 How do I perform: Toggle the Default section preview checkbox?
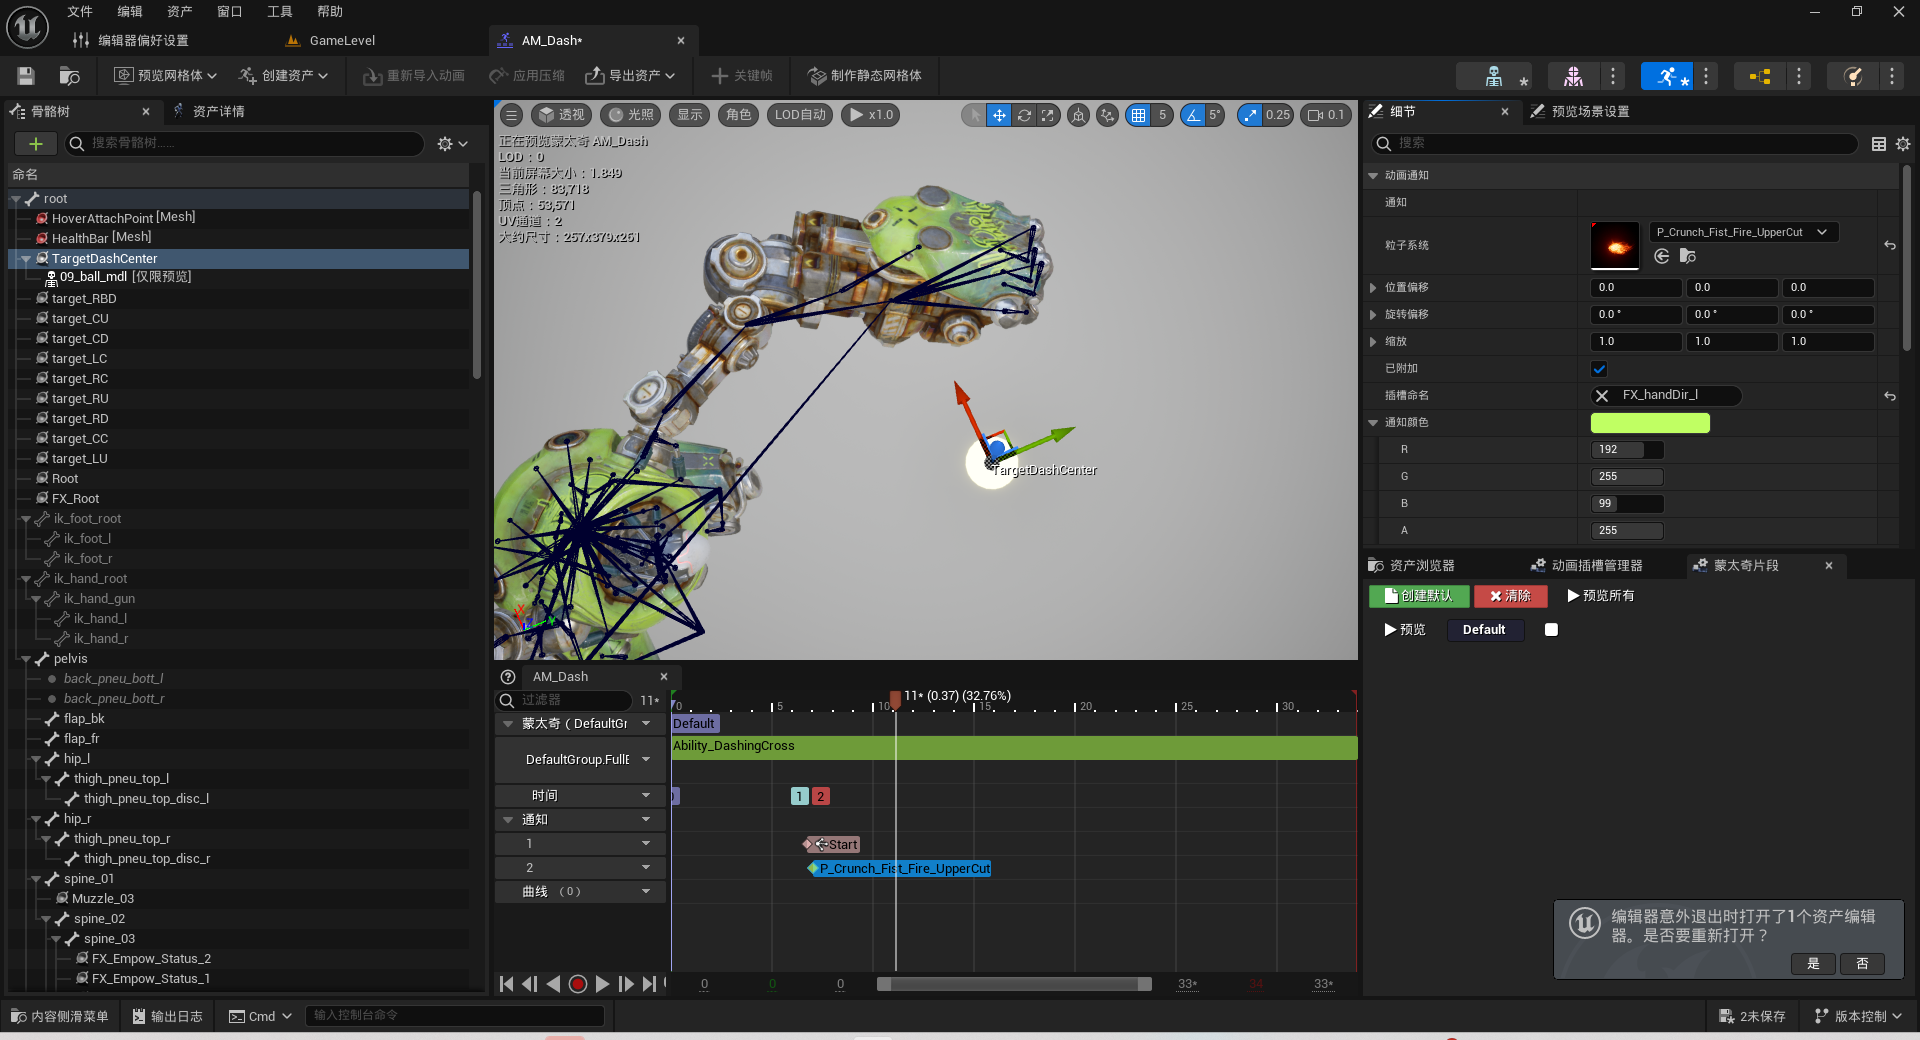click(x=1551, y=630)
